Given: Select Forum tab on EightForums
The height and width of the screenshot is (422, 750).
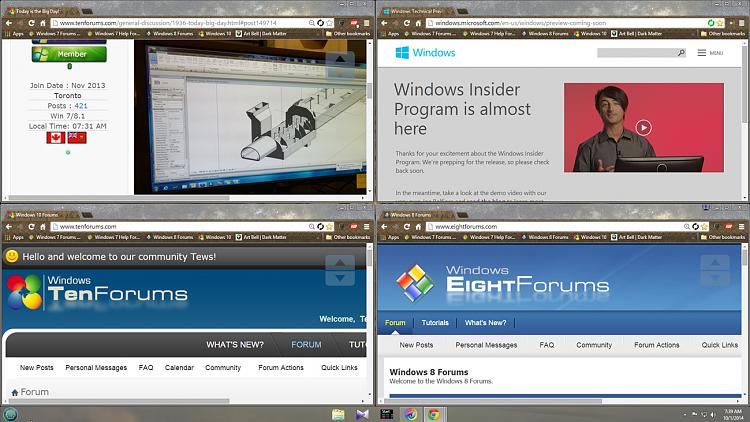Looking at the screenshot, I should point(395,323).
